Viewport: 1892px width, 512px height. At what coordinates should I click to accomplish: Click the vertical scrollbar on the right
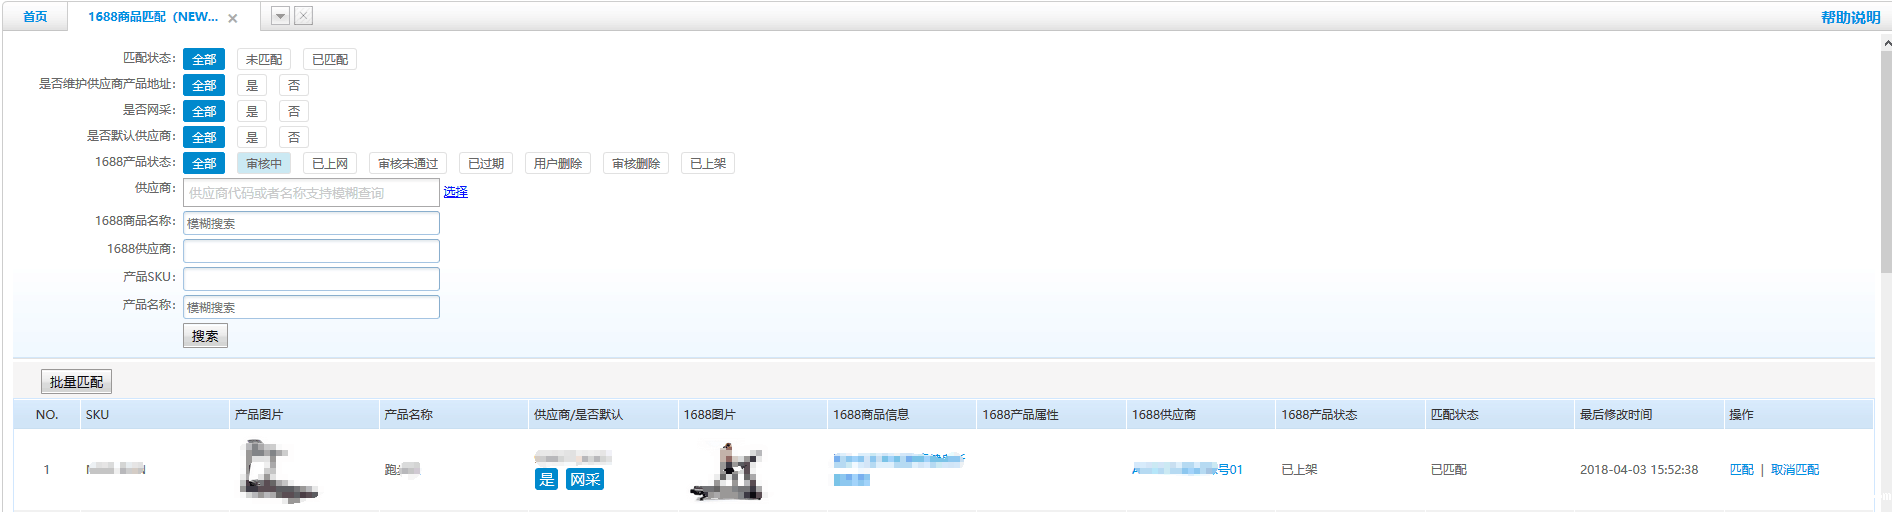[1886, 160]
